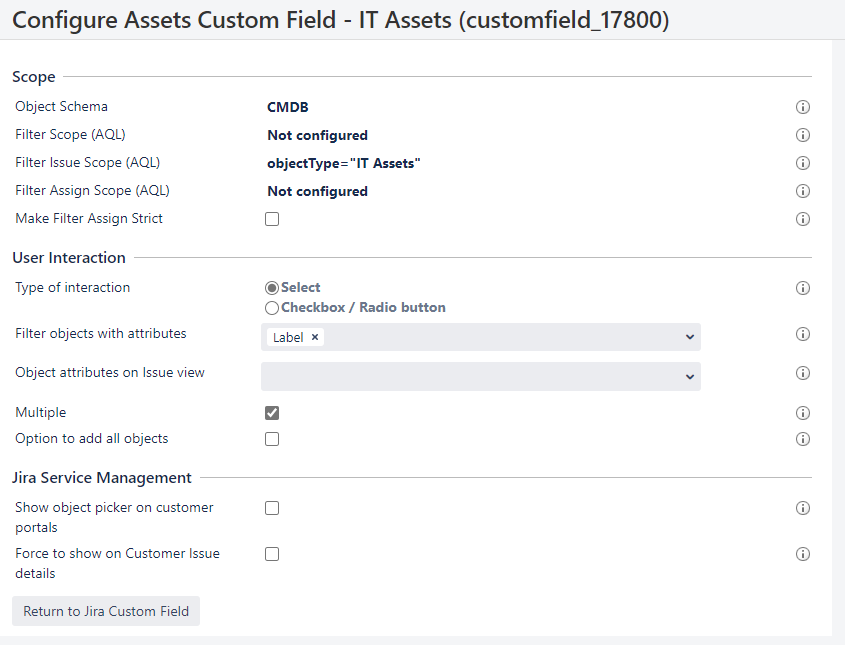
Task: Enable Show object picker on customer portals
Action: pyautogui.click(x=271, y=507)
